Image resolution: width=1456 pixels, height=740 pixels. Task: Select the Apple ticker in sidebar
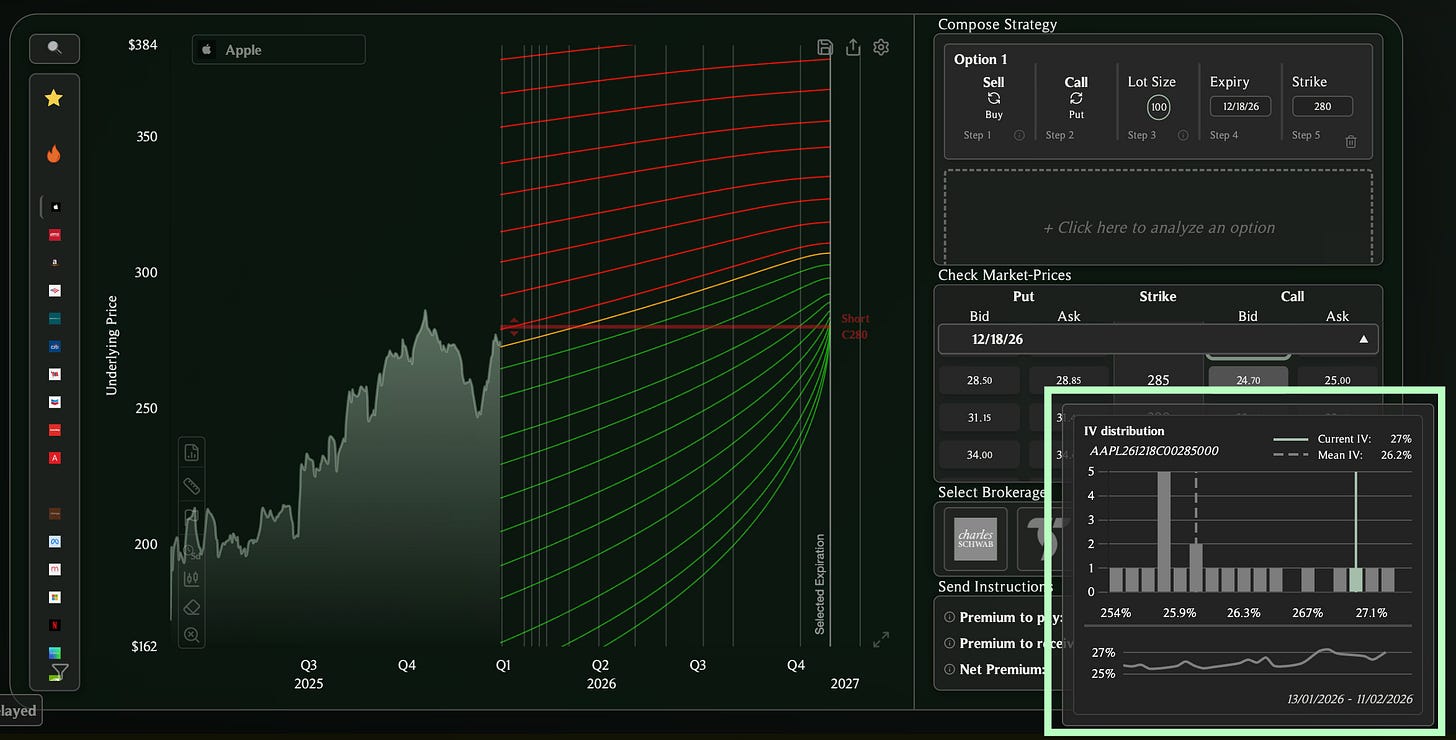point(55,207)
